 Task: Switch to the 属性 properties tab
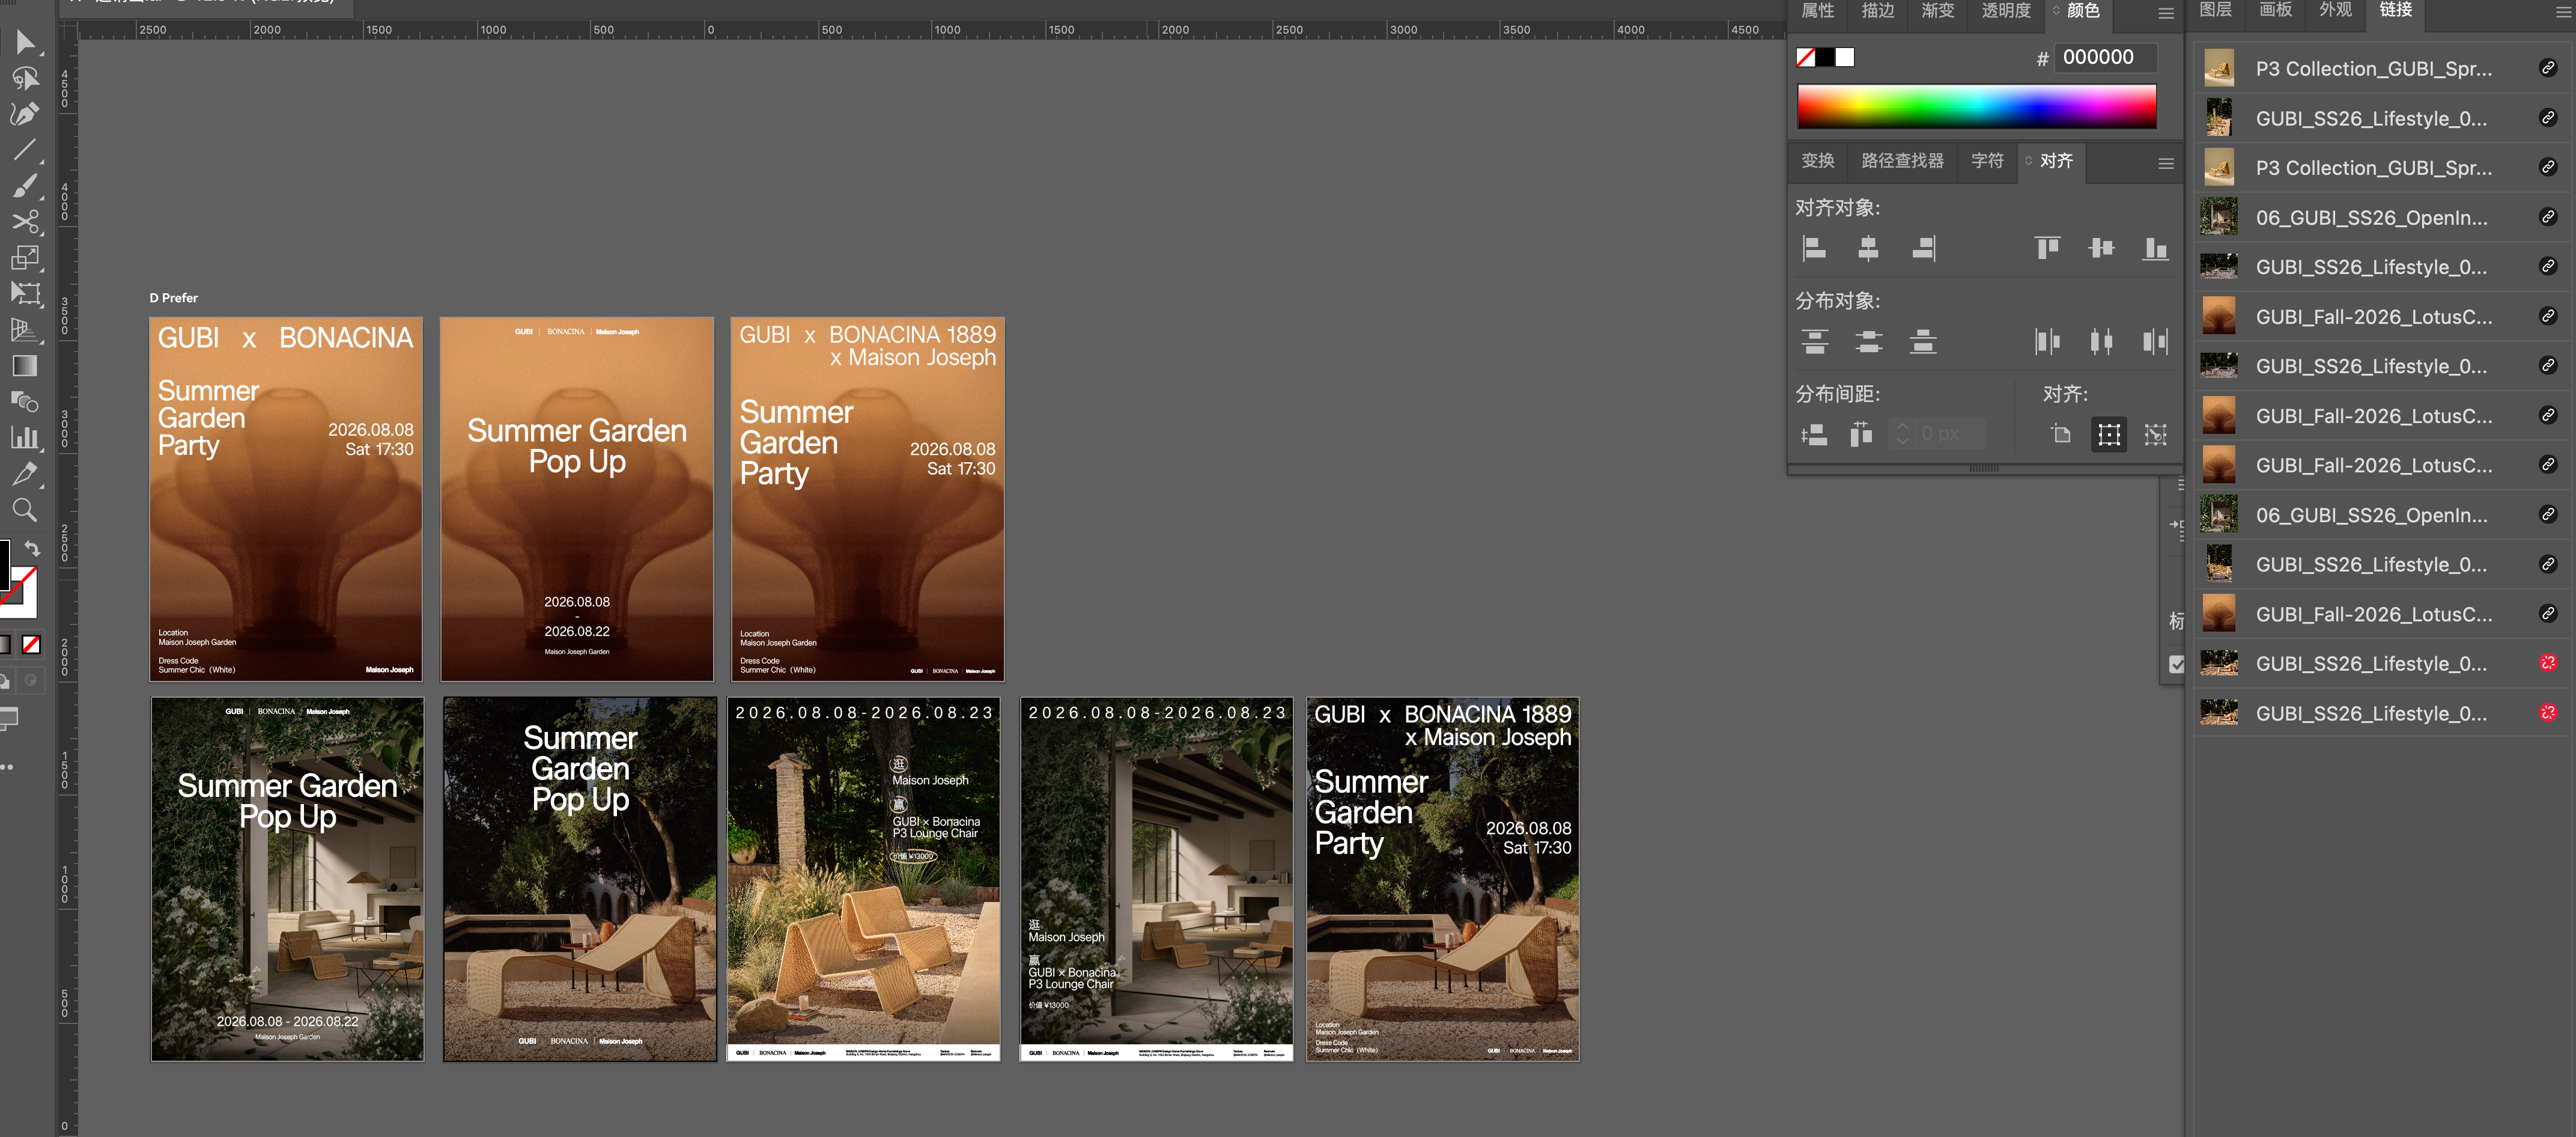point(1818,11)
